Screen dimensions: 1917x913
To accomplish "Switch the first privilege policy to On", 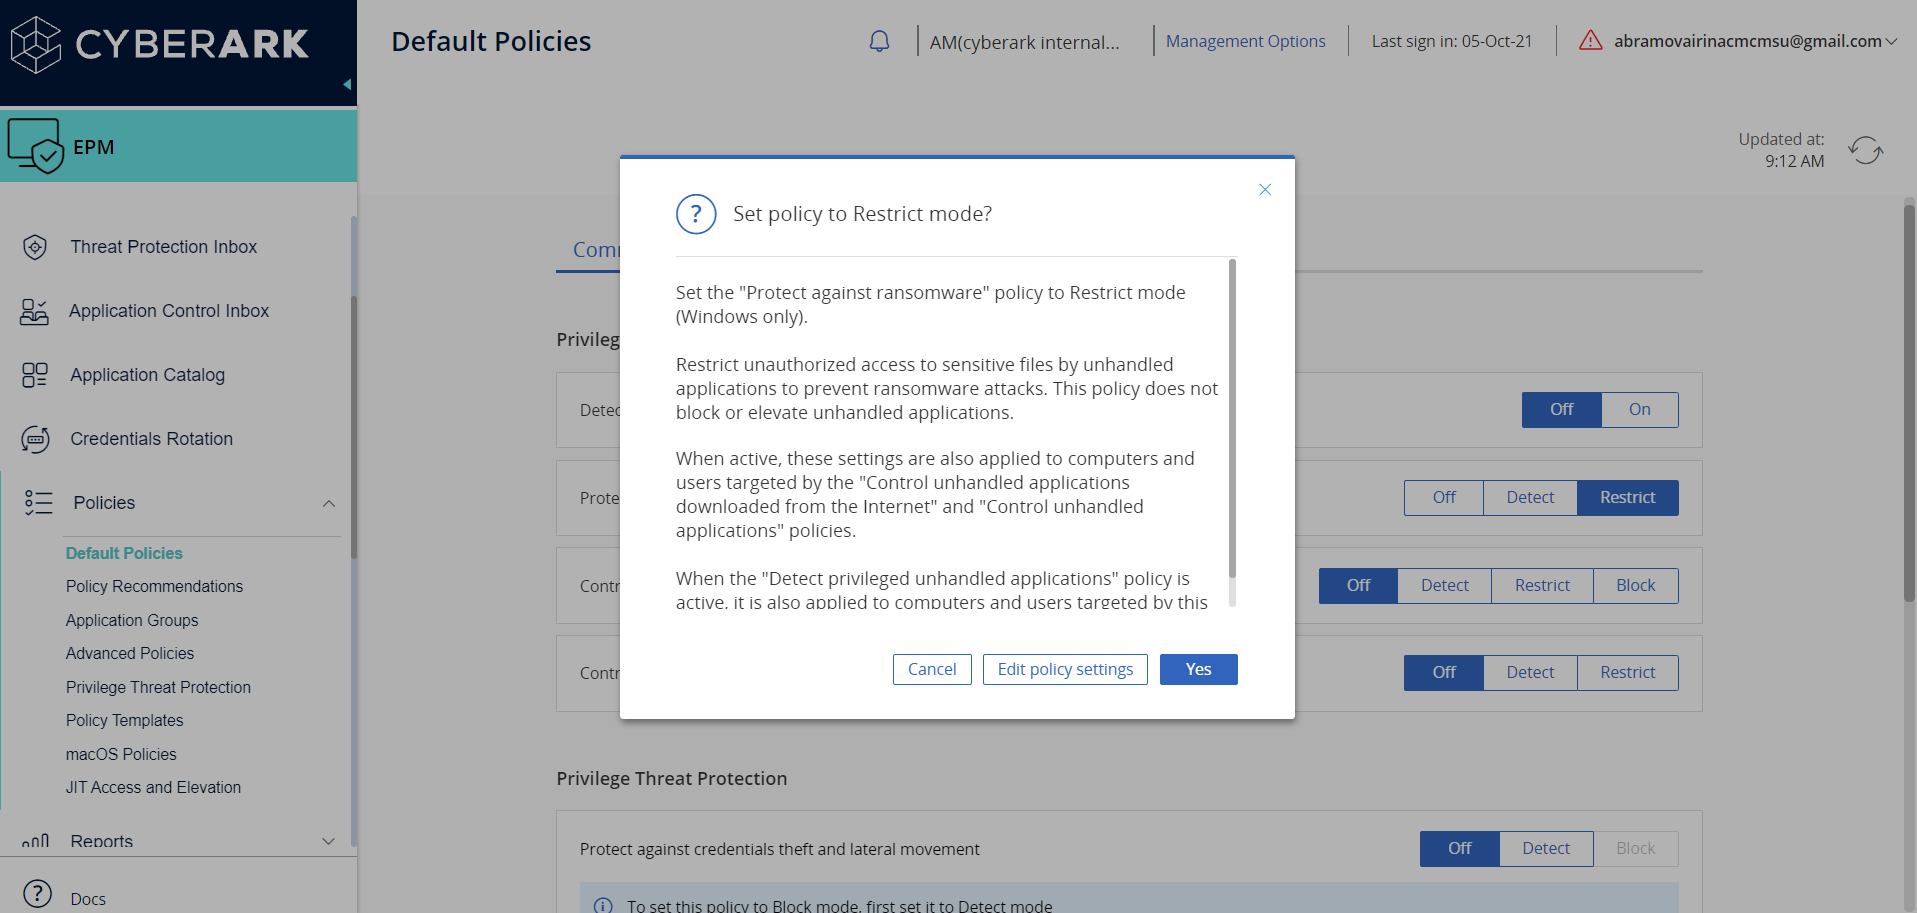I will click(1639, 410).
